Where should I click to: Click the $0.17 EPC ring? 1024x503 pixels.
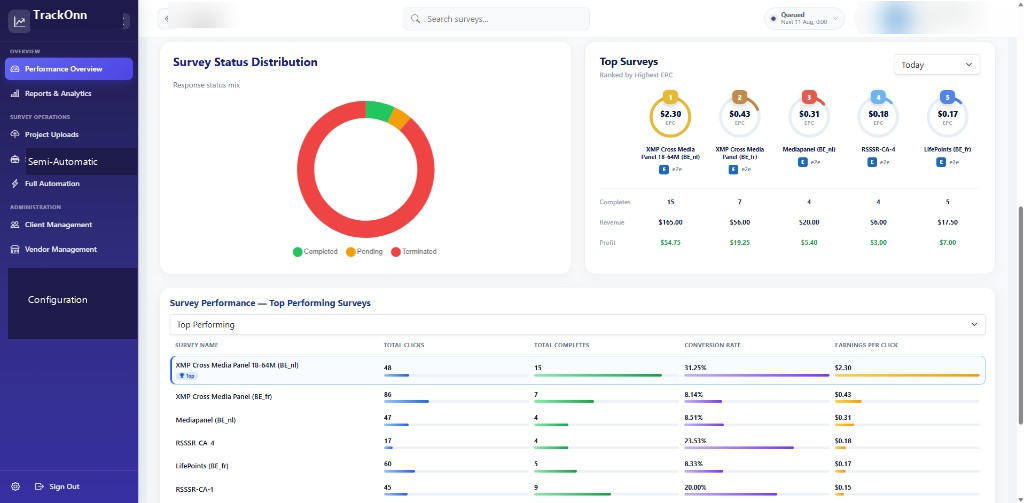948,118
